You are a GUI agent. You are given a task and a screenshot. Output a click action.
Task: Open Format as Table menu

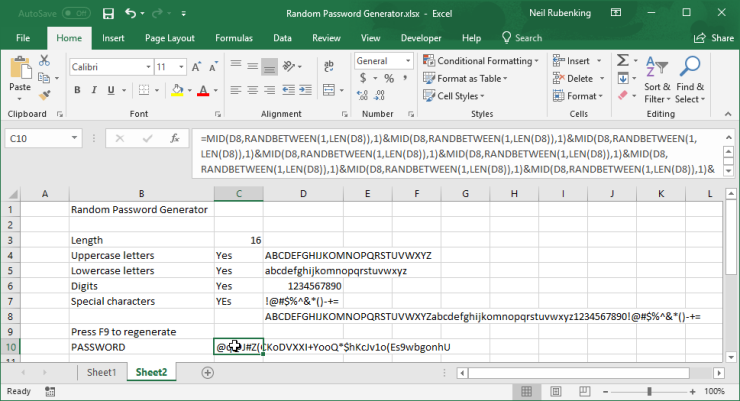[465, 78]
